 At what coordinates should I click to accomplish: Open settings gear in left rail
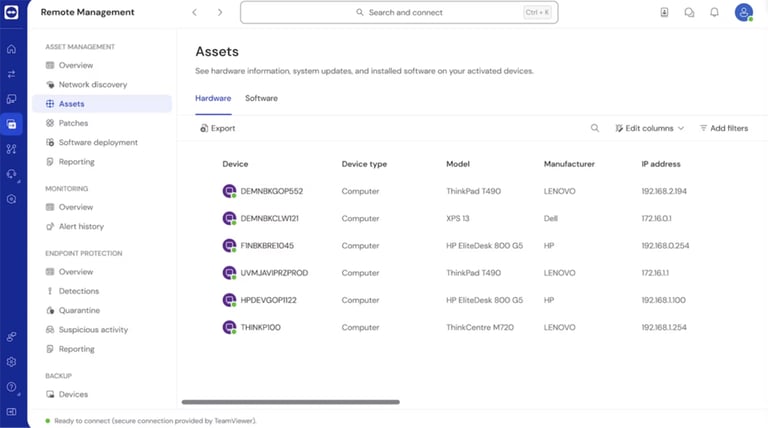[11, 362]
